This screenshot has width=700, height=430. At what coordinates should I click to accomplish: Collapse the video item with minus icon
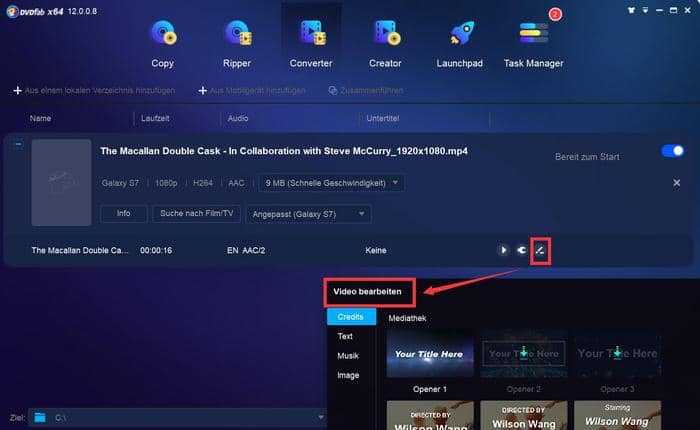click(18, 144)
